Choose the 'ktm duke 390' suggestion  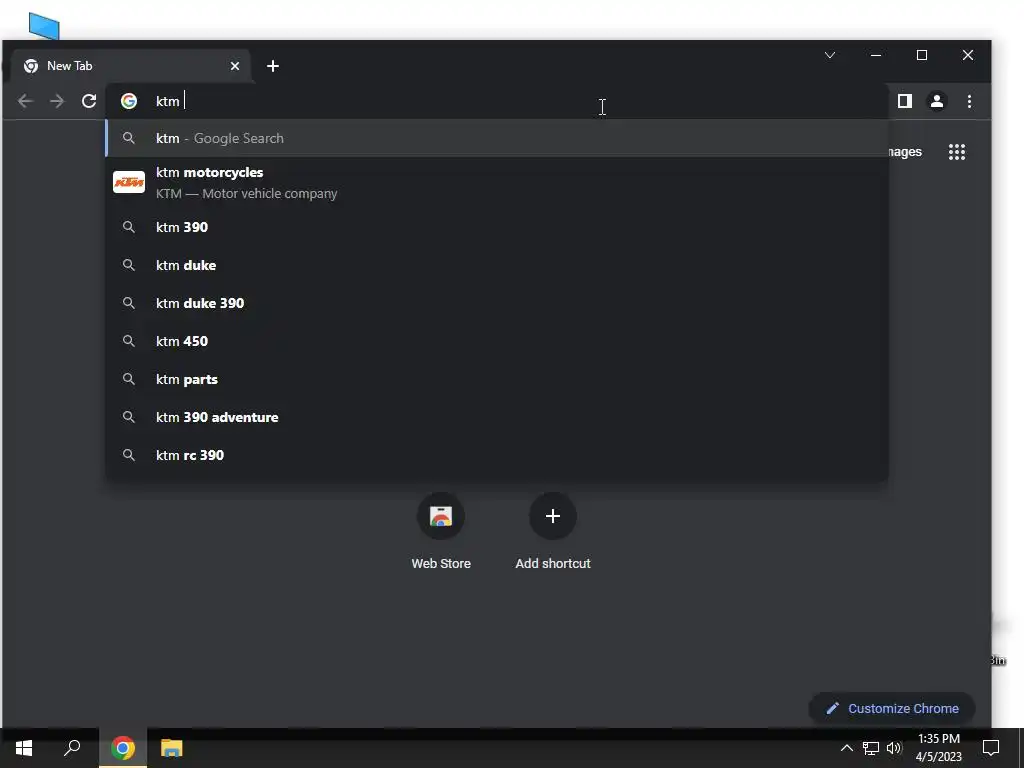496,303
